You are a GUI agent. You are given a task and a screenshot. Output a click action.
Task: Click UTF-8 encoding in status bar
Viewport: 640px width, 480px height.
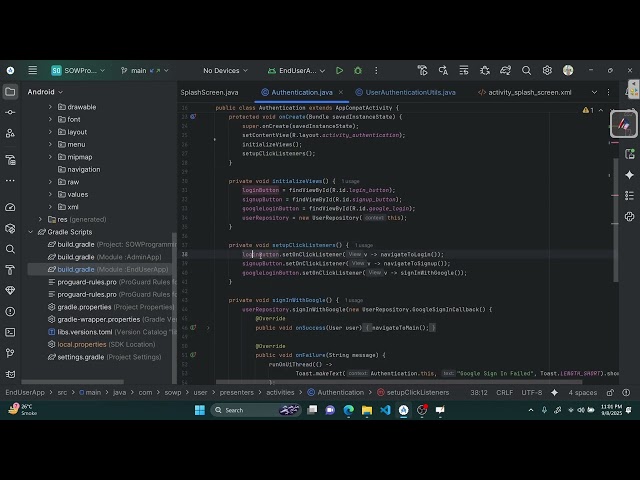tap(531, 393)
